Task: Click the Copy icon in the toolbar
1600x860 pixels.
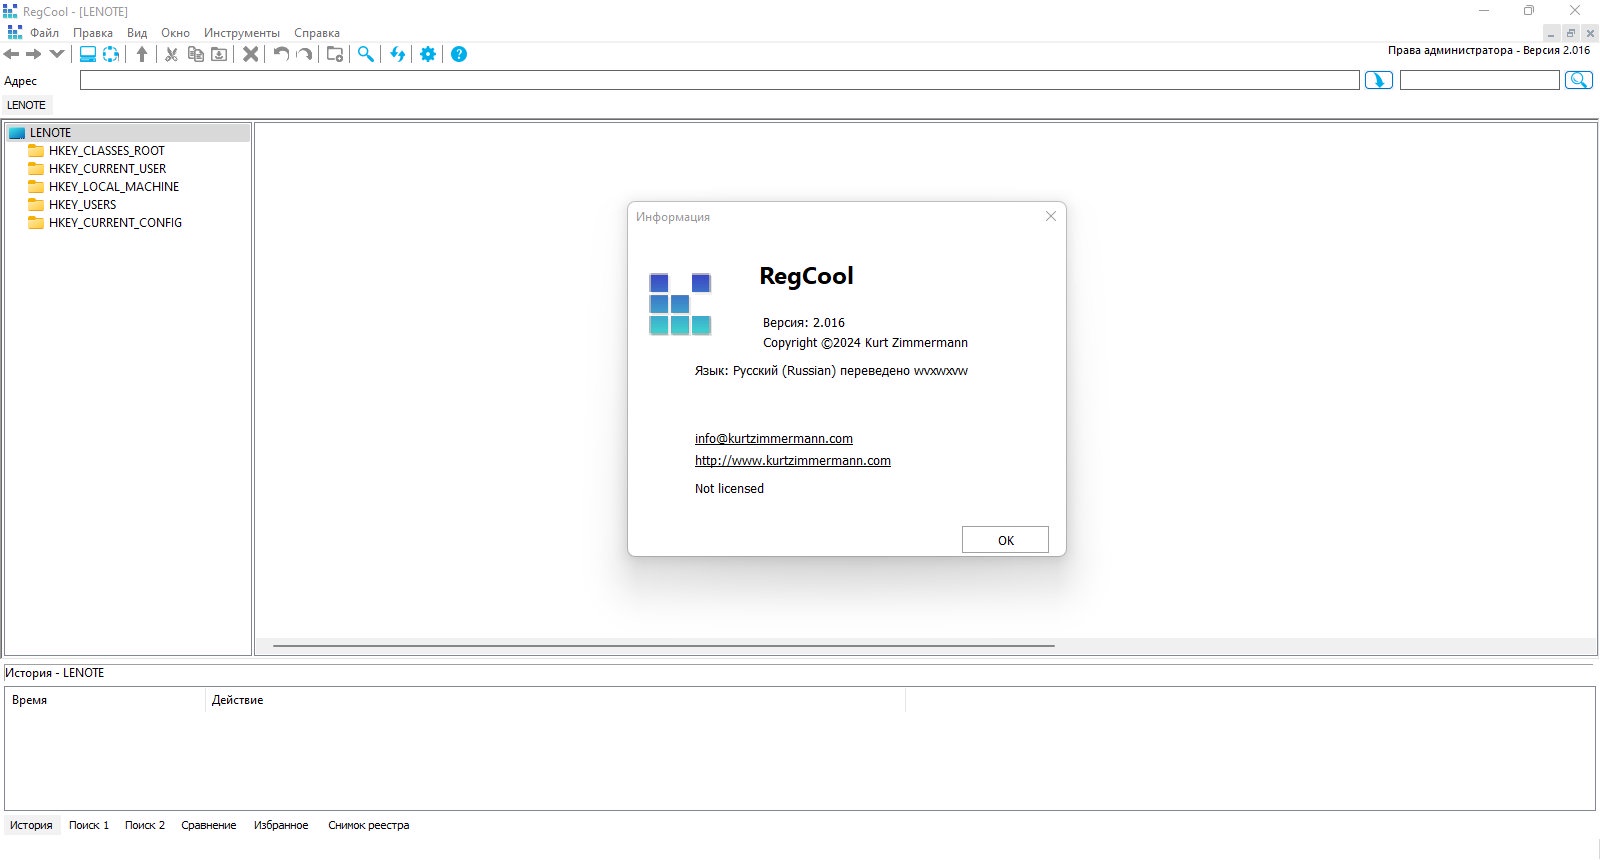Action: [196, 54]
